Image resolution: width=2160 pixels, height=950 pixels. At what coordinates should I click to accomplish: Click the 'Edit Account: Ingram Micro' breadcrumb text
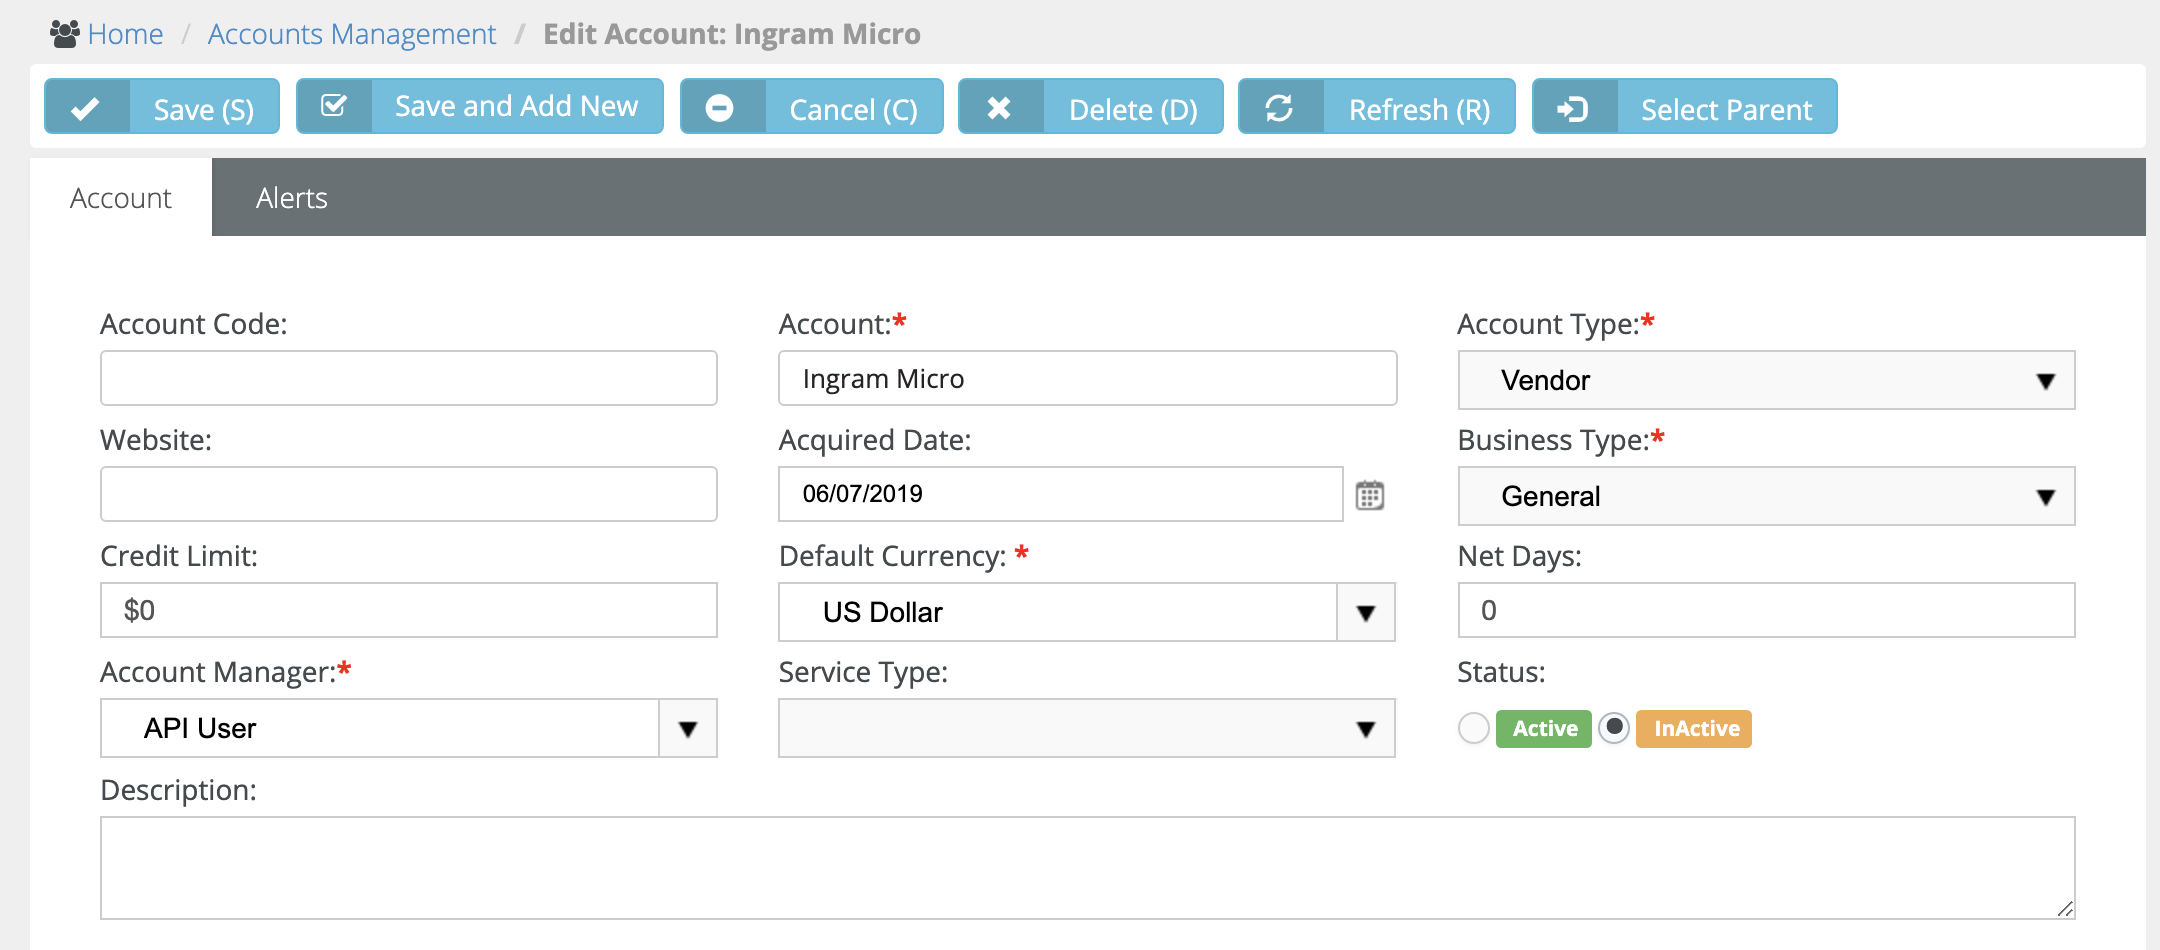[x=731, y=34]
